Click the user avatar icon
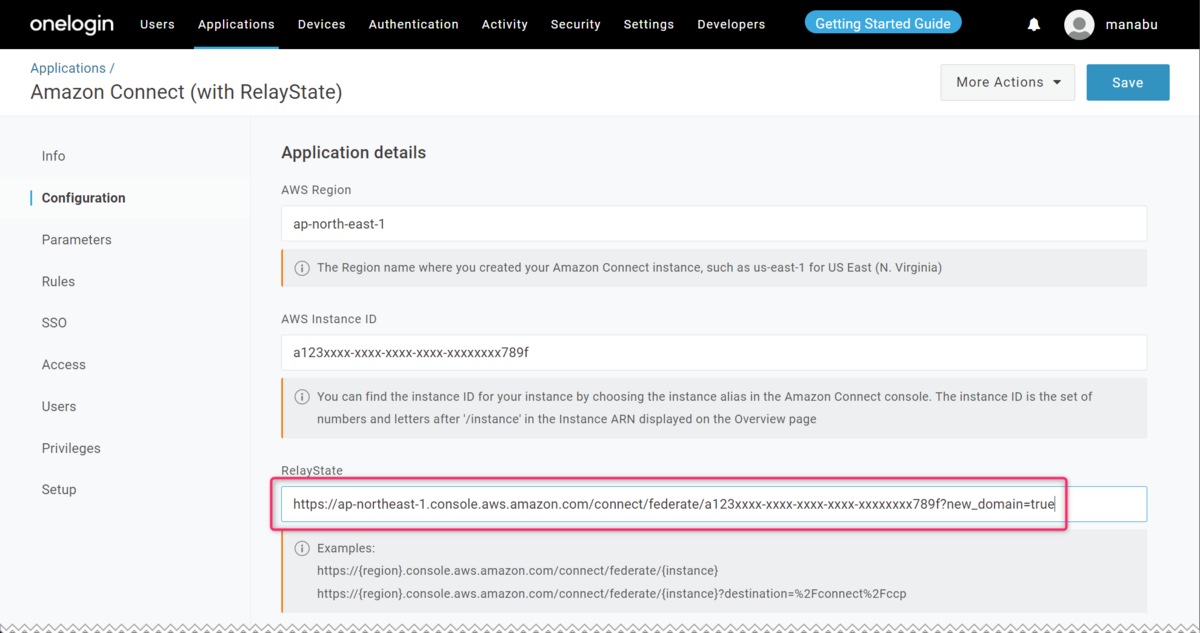The width and height of the screenshot is (1200, 633). [1079, 25]
